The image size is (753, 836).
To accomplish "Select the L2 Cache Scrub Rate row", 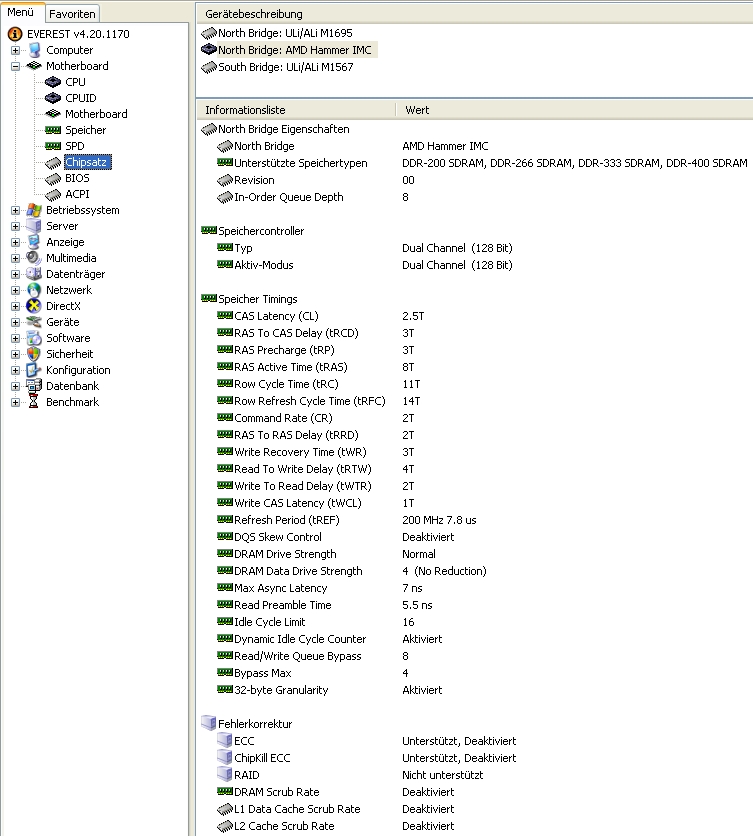I will 475,826.
